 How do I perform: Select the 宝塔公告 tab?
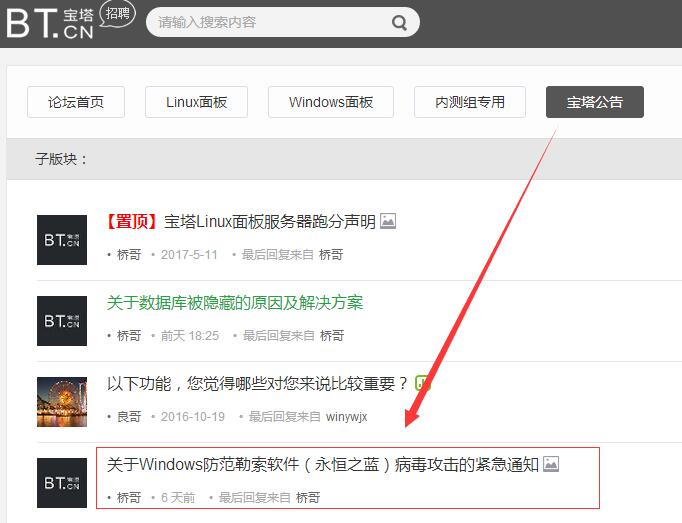click(x=595, y=102)
